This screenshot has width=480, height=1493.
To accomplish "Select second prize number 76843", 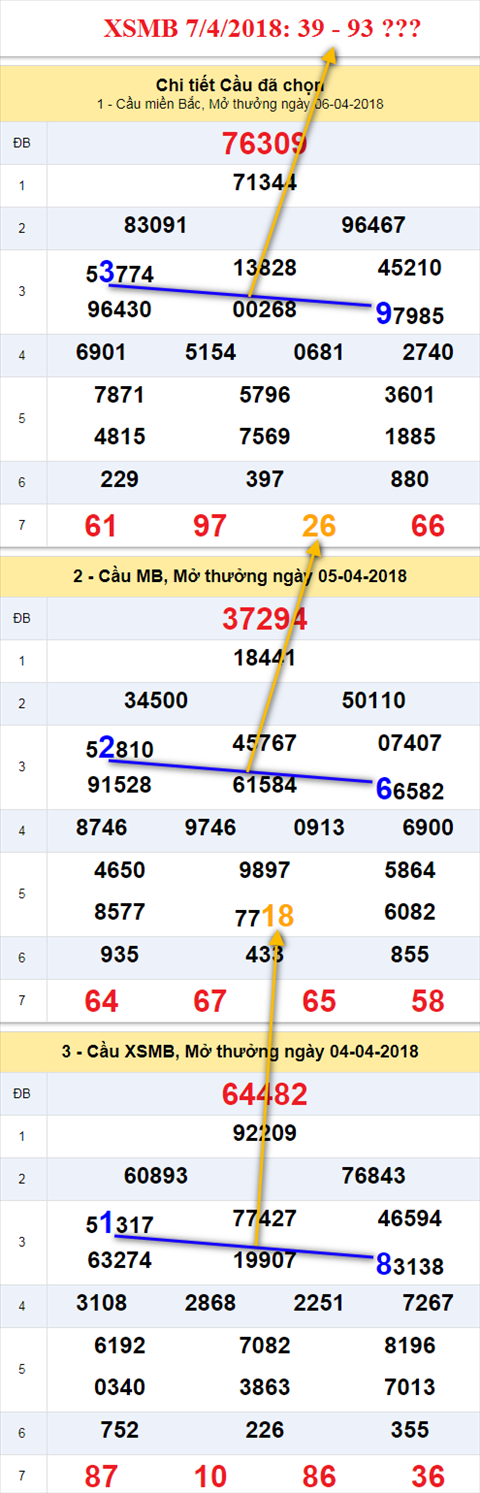I will tap(373, 1176).
